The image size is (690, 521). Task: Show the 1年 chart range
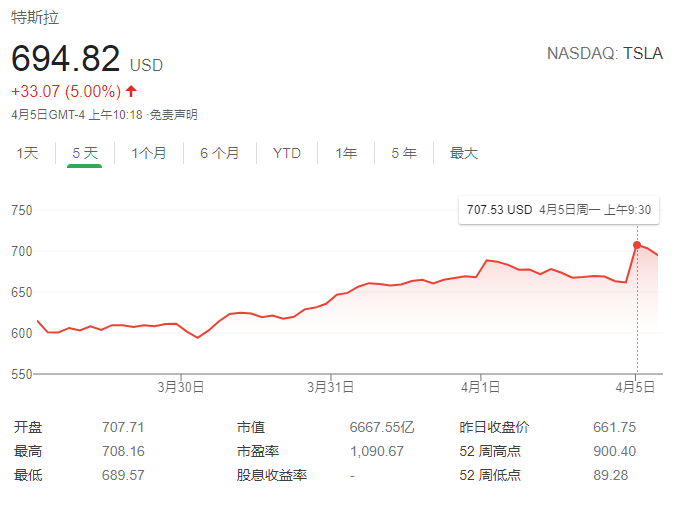pos(346,153)
